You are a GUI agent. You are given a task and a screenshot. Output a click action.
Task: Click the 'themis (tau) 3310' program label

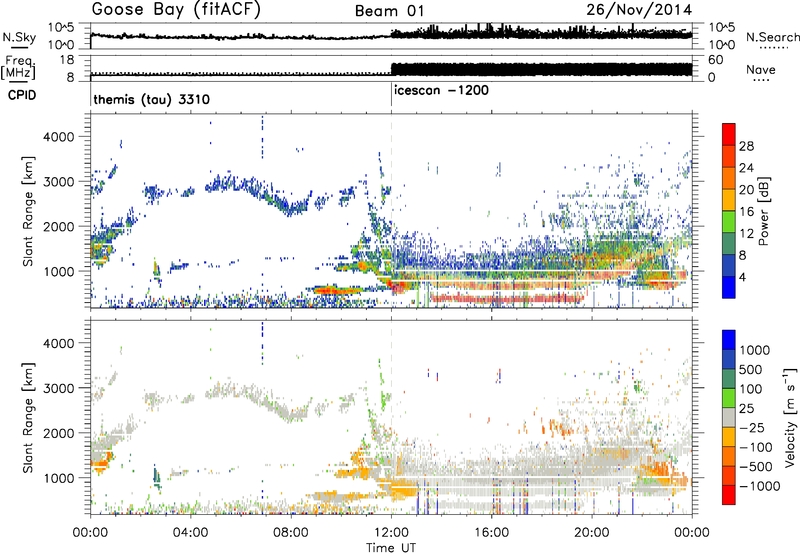pos(152,99)
